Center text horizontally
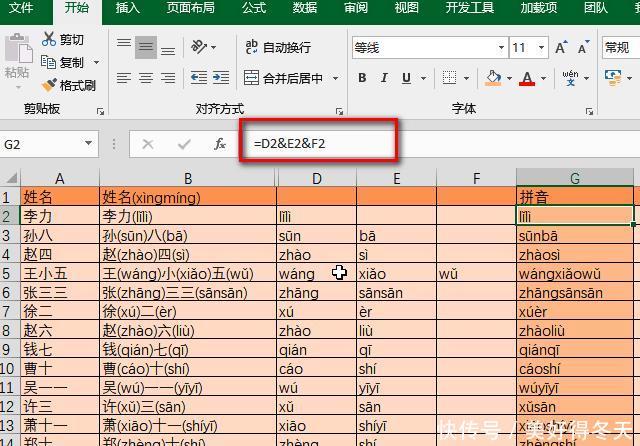Screen dimensions: 640x446 146,78
